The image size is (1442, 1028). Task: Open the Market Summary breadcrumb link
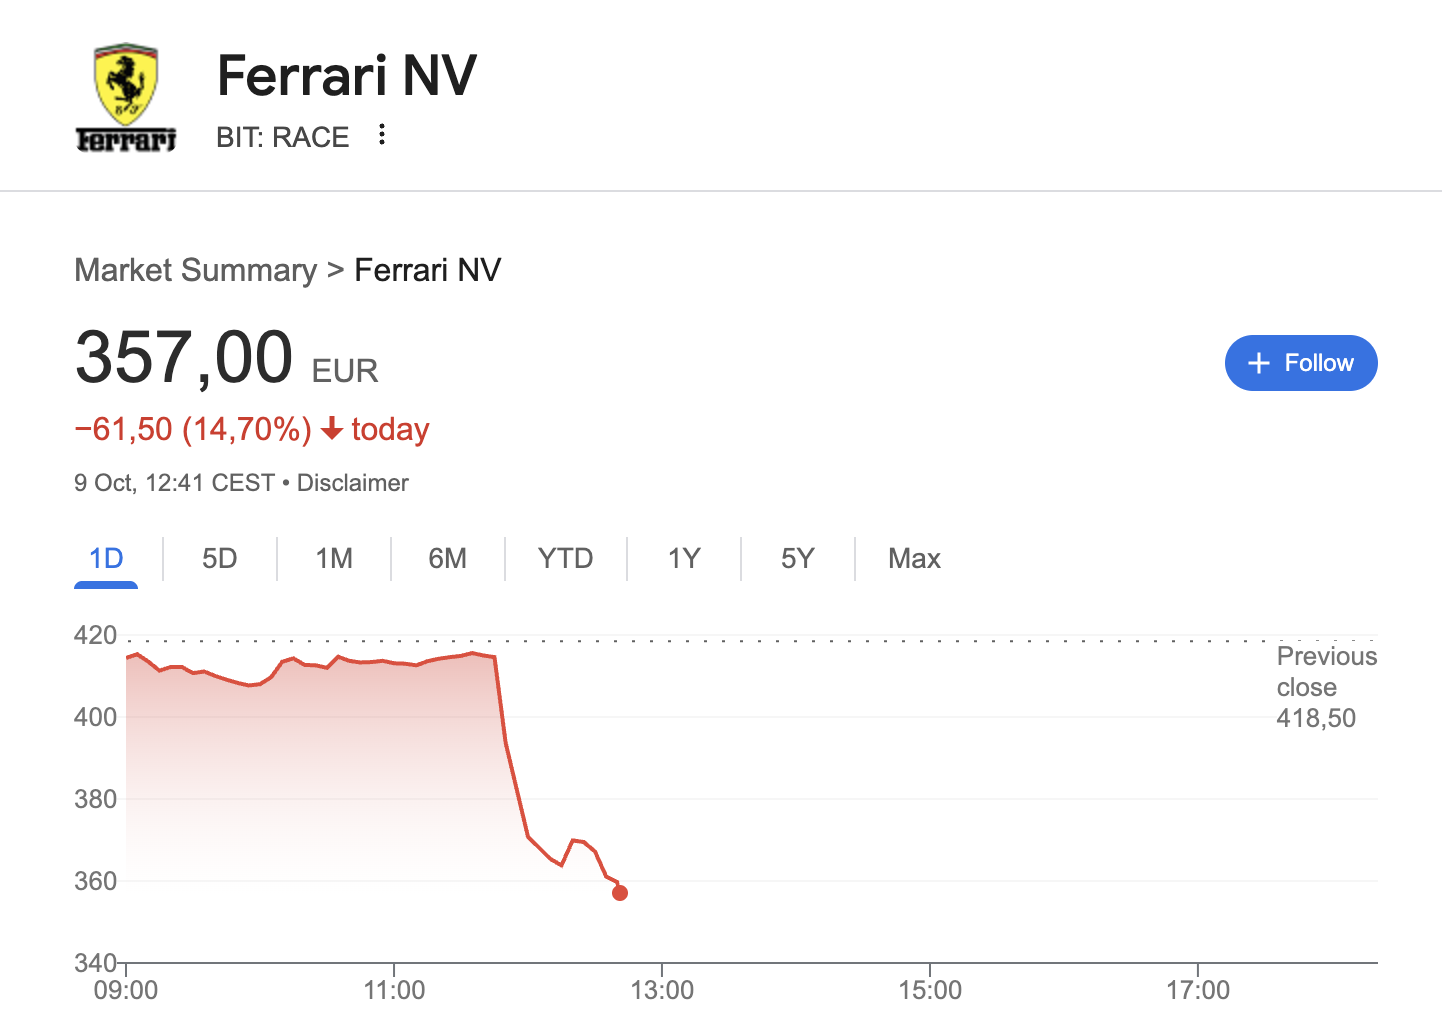[195, 270]
